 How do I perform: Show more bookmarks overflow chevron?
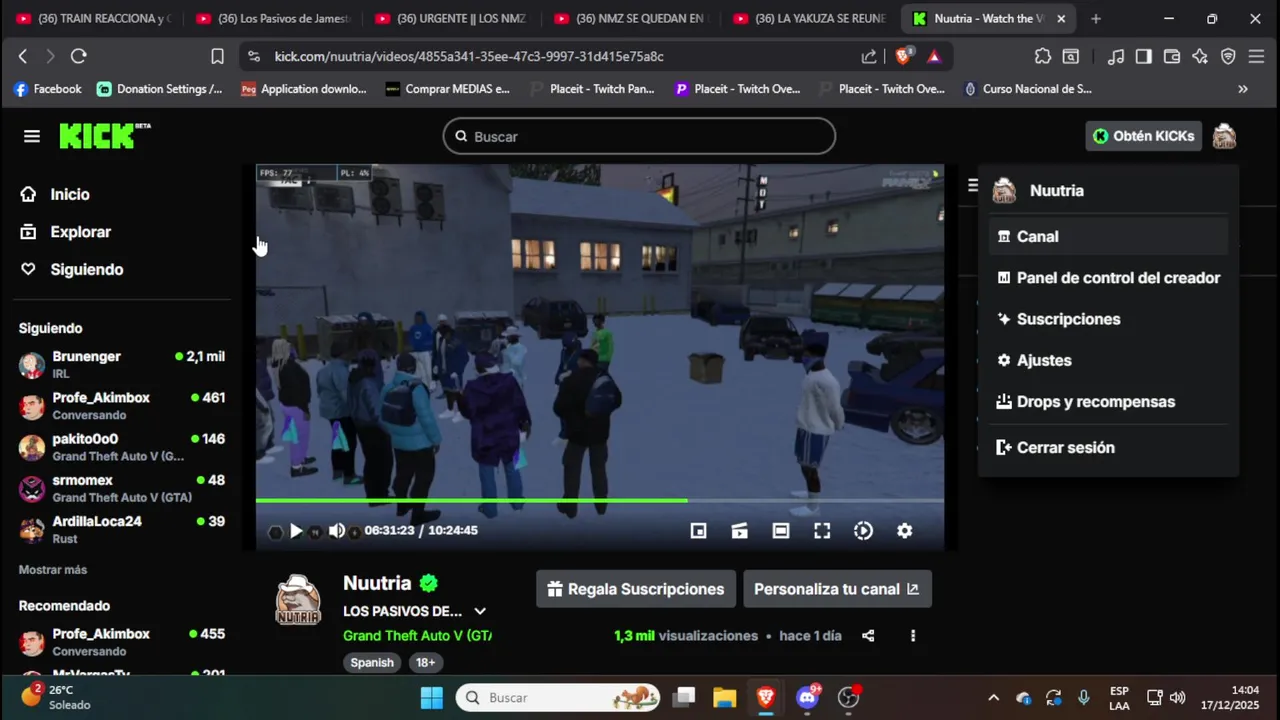1243,89
